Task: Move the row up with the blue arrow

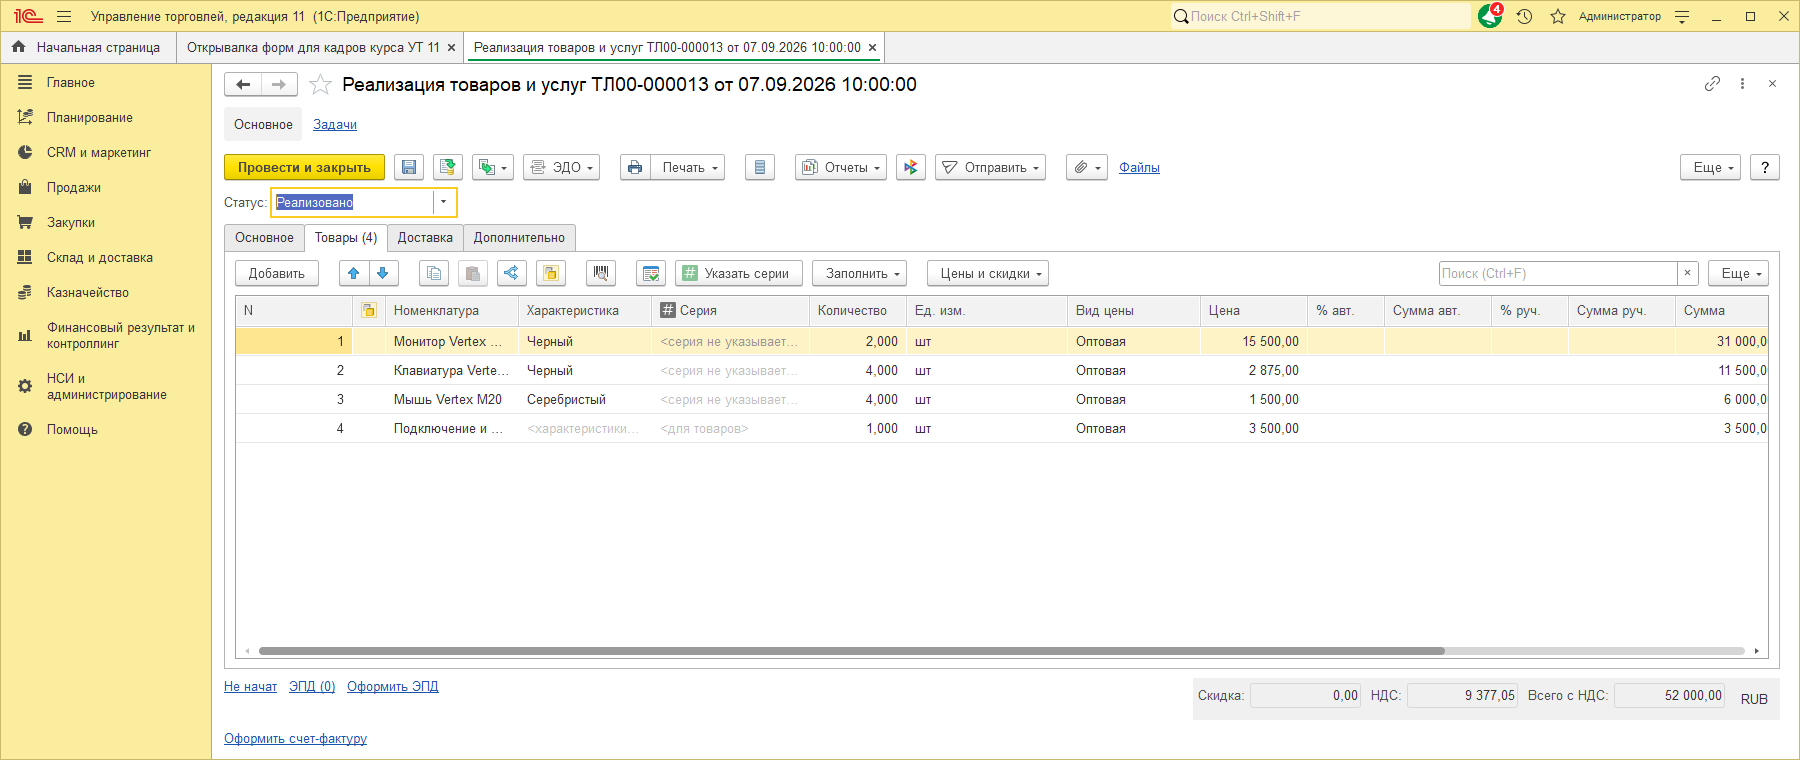Action: [x=354, y=273]
